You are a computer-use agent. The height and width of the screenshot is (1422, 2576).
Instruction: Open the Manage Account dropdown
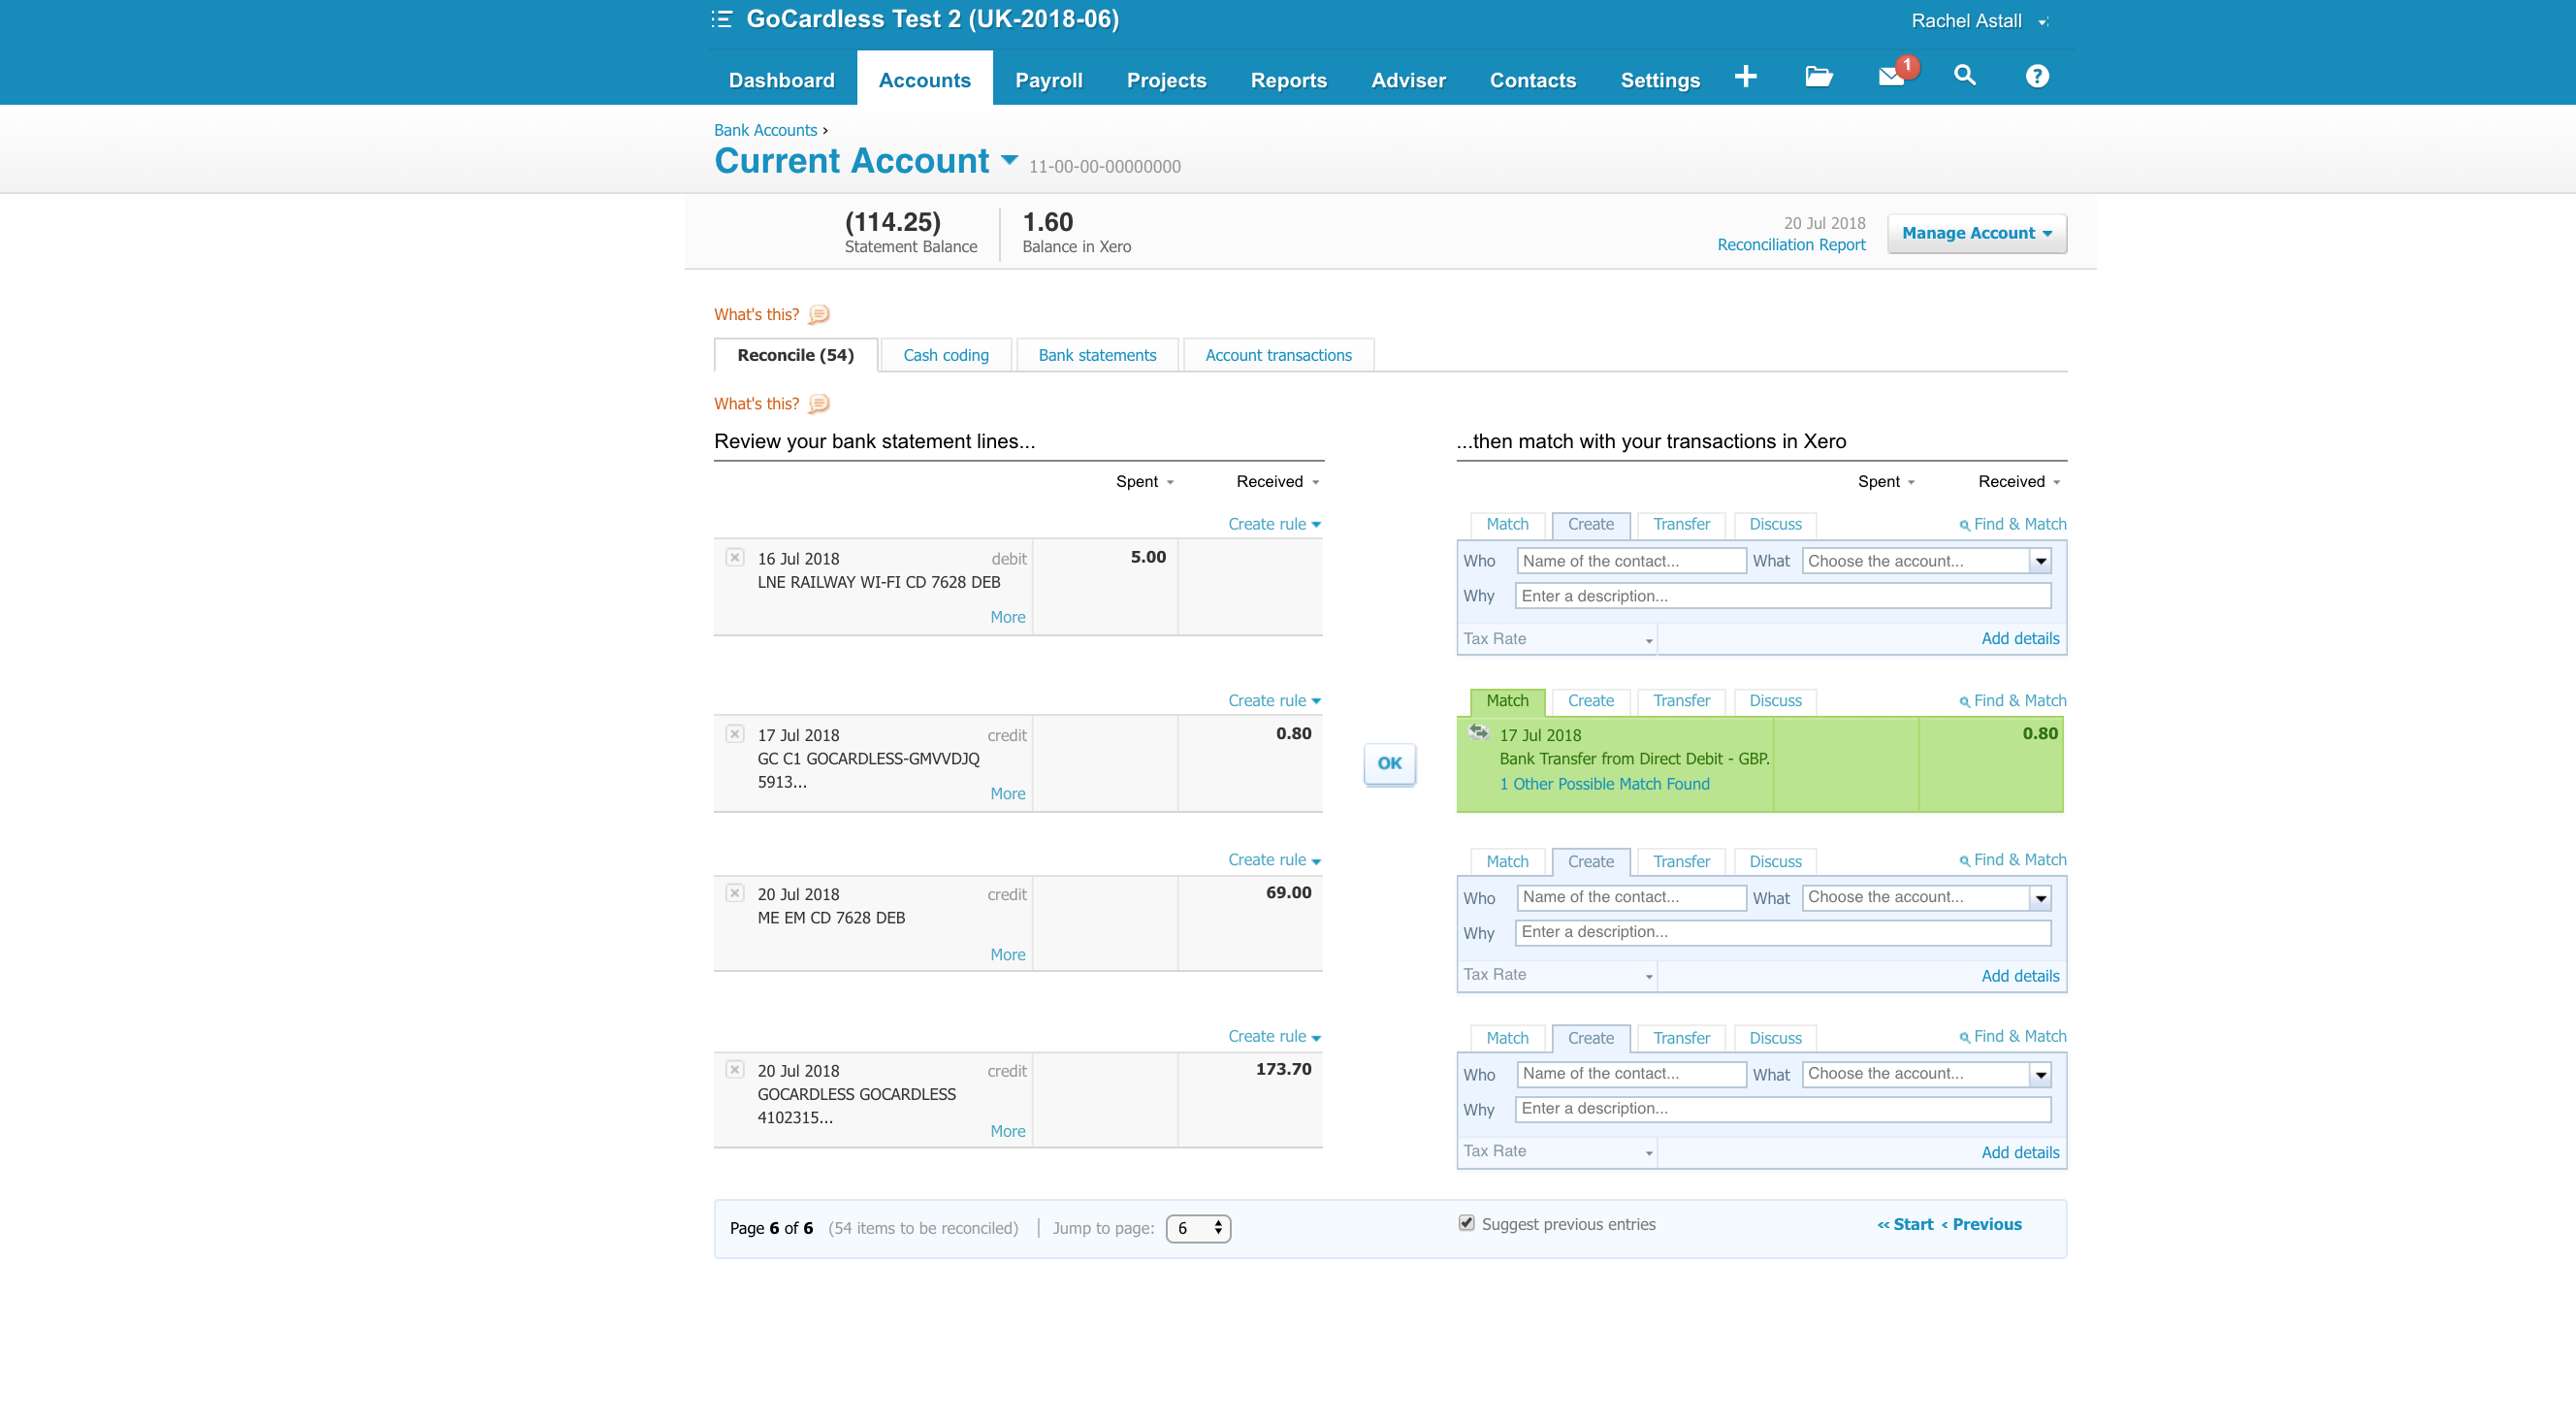1975,232
